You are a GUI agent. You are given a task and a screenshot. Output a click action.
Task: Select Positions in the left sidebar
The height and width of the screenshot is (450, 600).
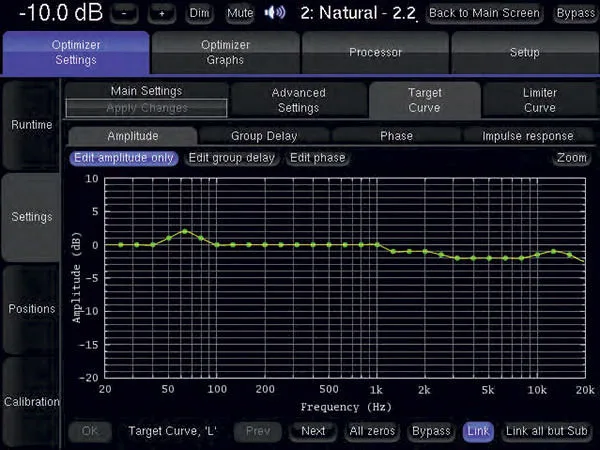[31, 309]
